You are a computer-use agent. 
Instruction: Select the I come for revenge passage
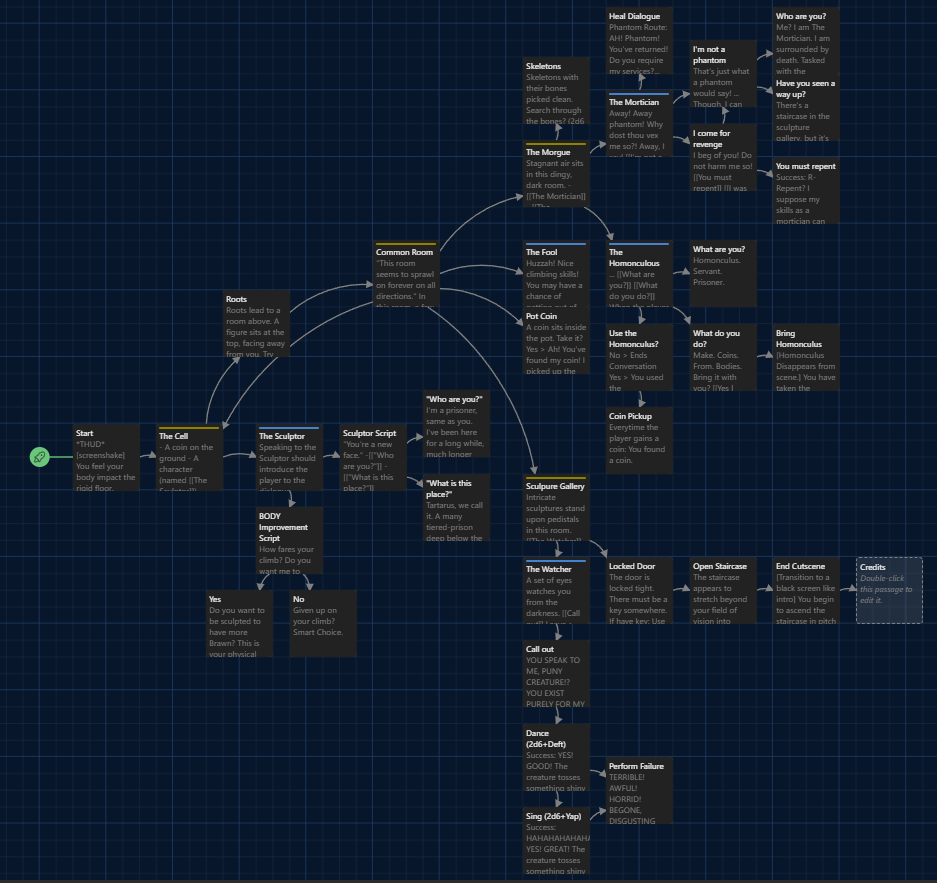[x=724, y=158]
